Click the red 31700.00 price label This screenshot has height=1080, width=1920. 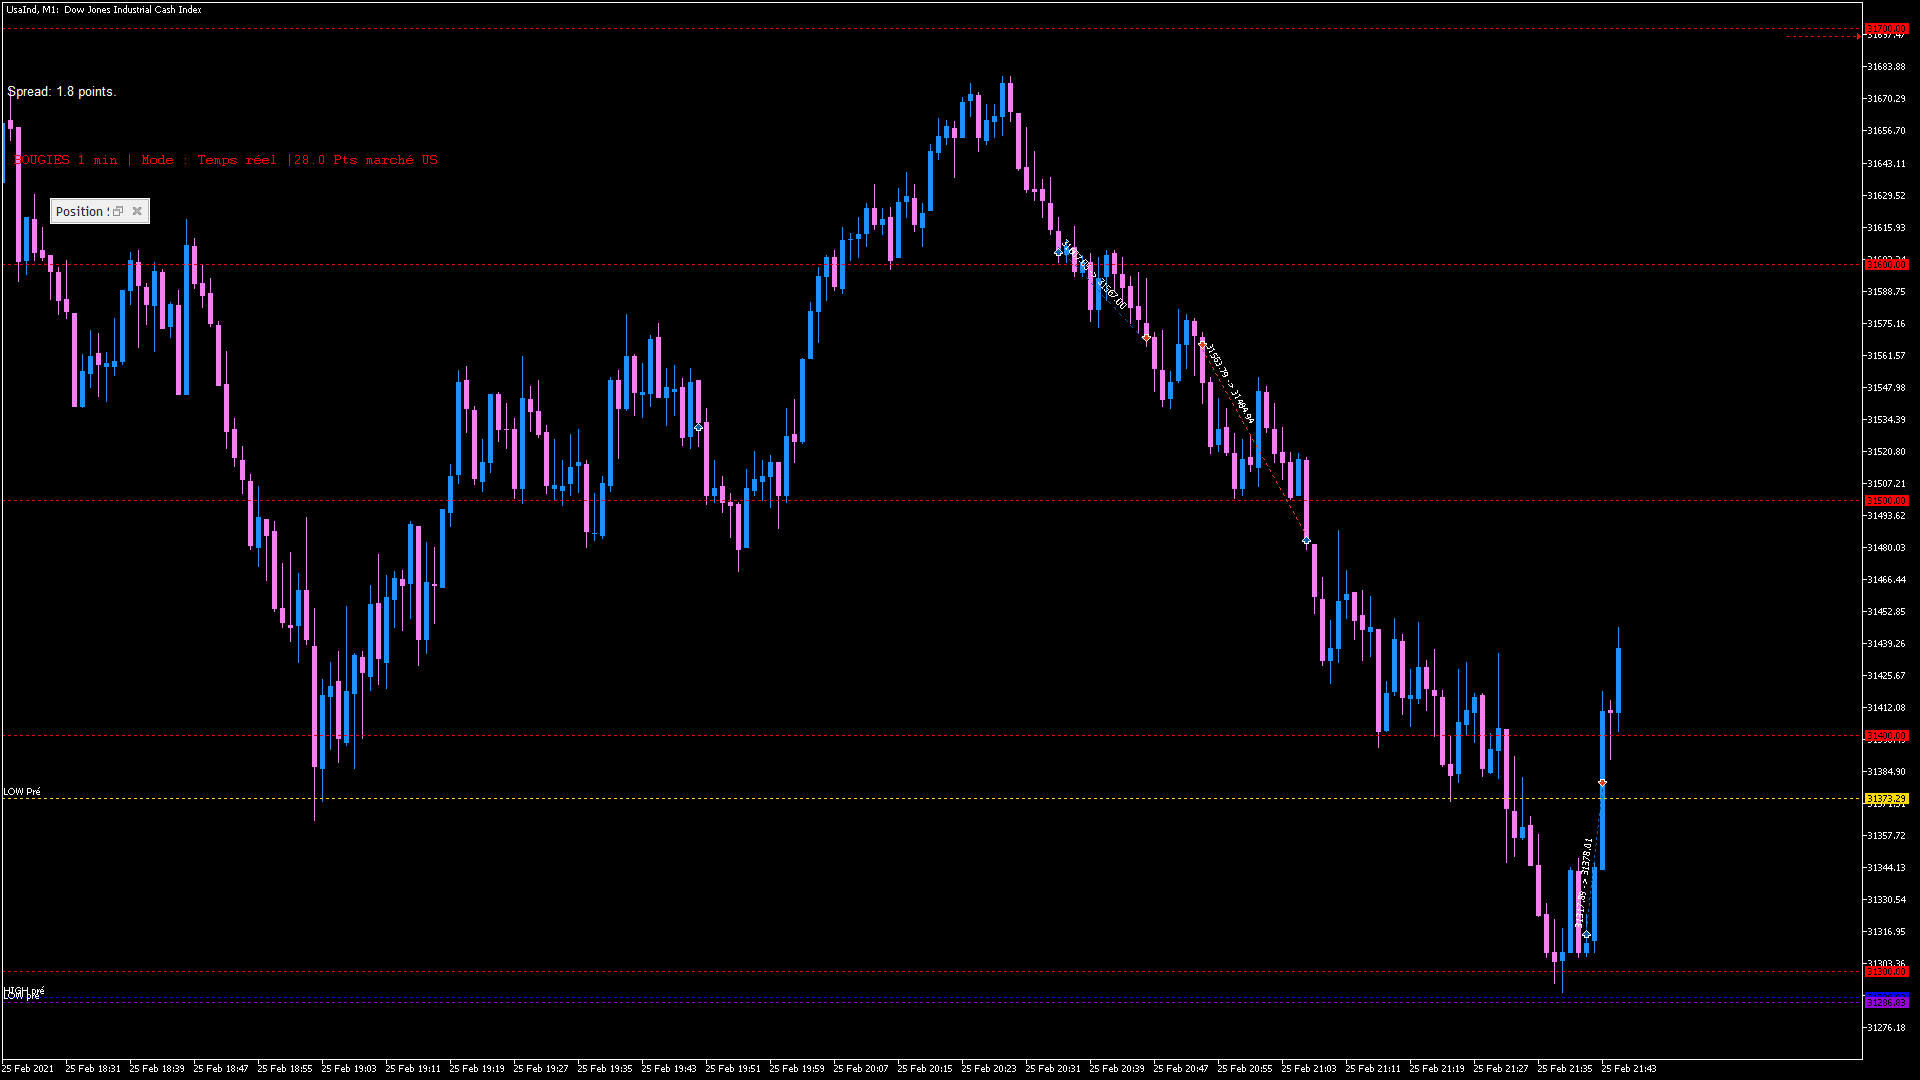(1886, 29)
